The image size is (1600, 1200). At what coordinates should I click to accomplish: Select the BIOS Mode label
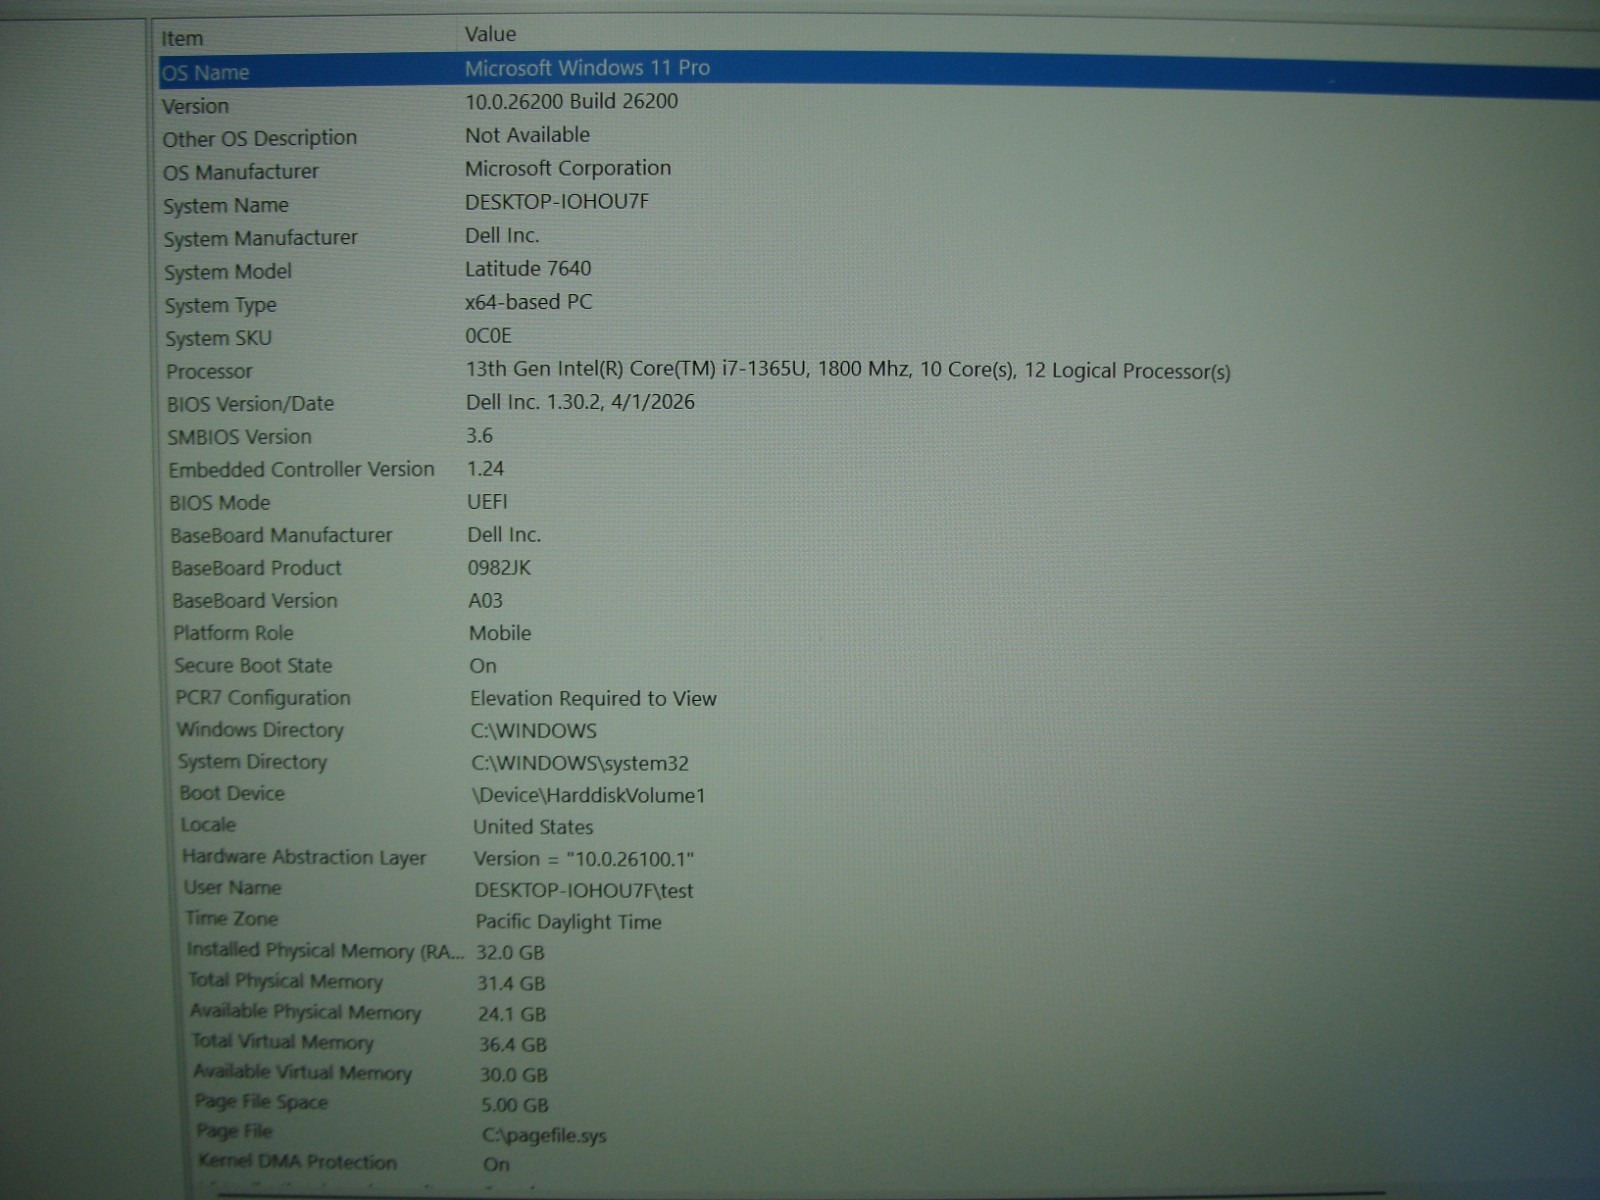[219, 502]
